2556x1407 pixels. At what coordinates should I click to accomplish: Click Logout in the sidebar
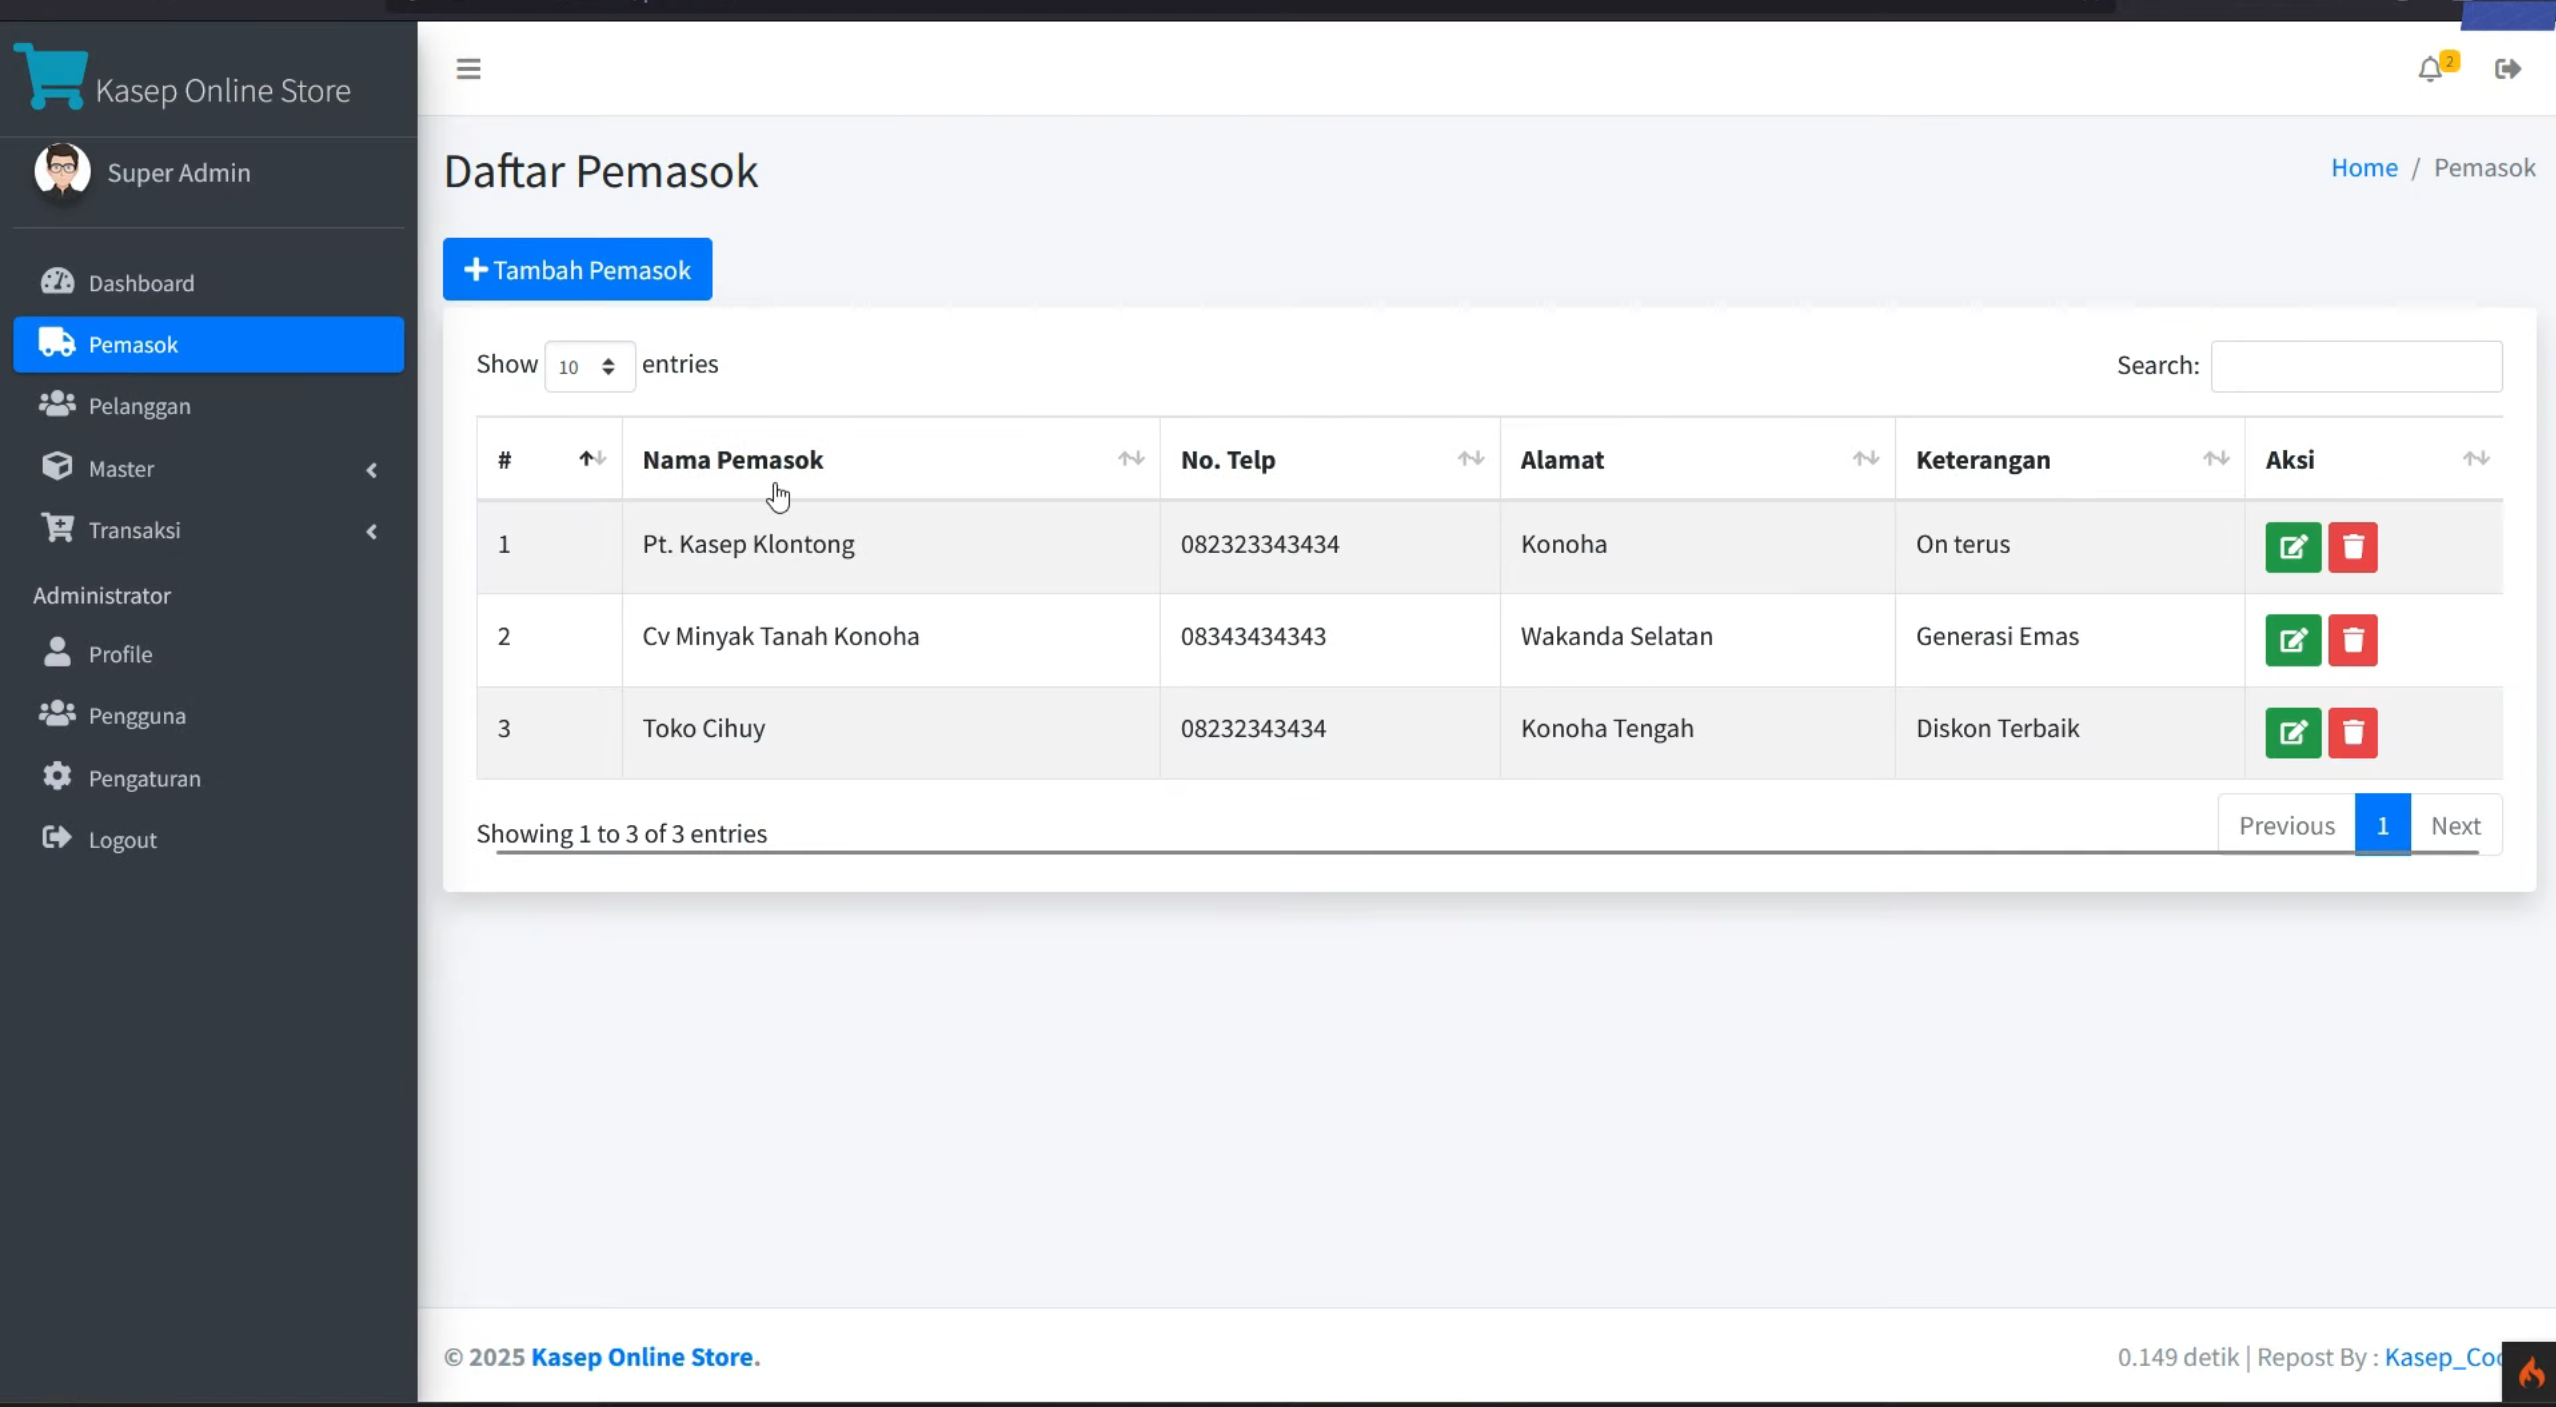[208, 840]
